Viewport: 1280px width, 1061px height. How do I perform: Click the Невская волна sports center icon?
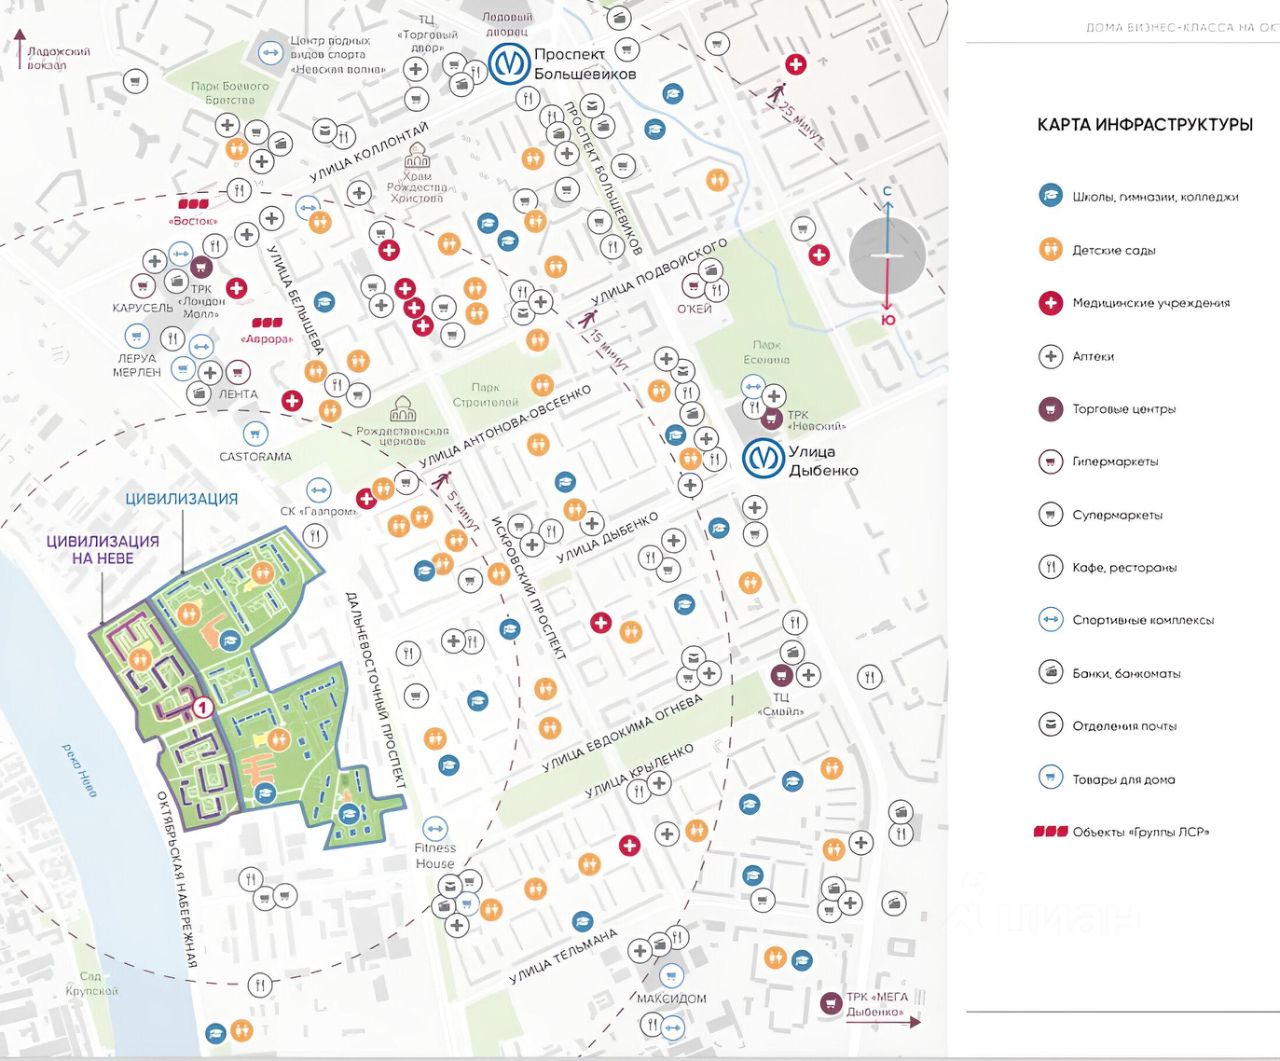[270, 52]
